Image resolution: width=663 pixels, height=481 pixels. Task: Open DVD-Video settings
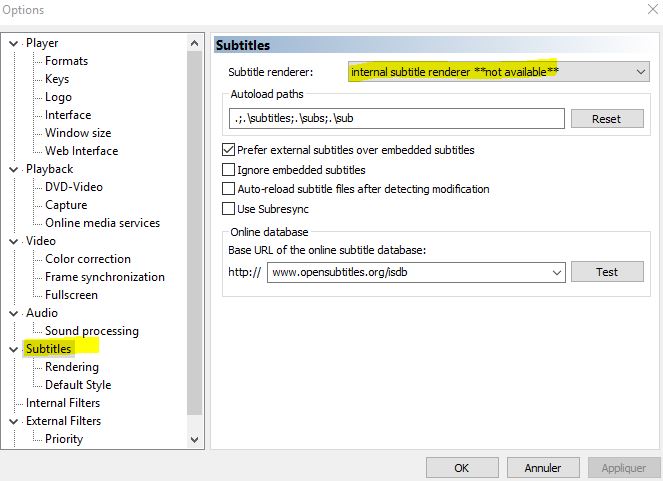(74, 187)
